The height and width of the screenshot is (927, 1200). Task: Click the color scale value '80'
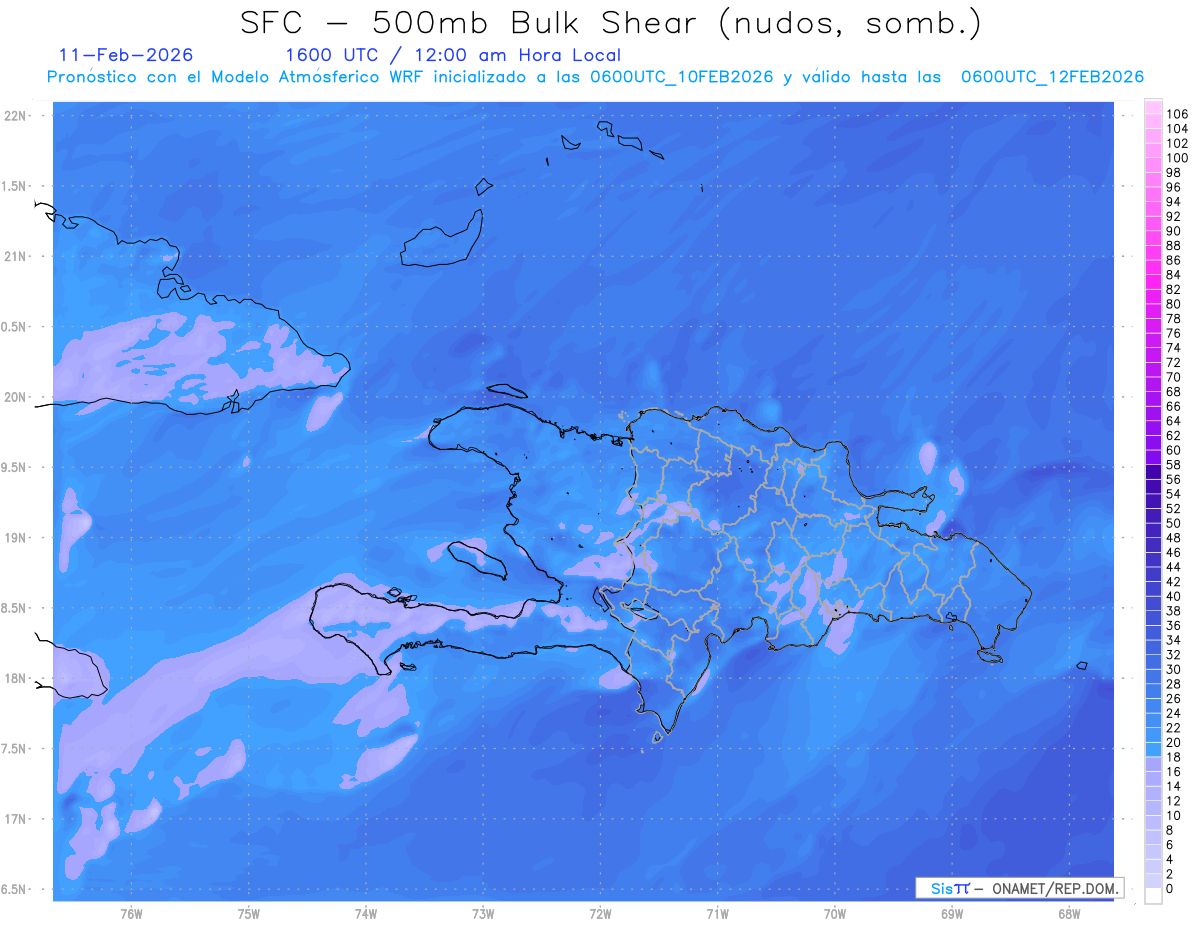tap(1174, 304)
